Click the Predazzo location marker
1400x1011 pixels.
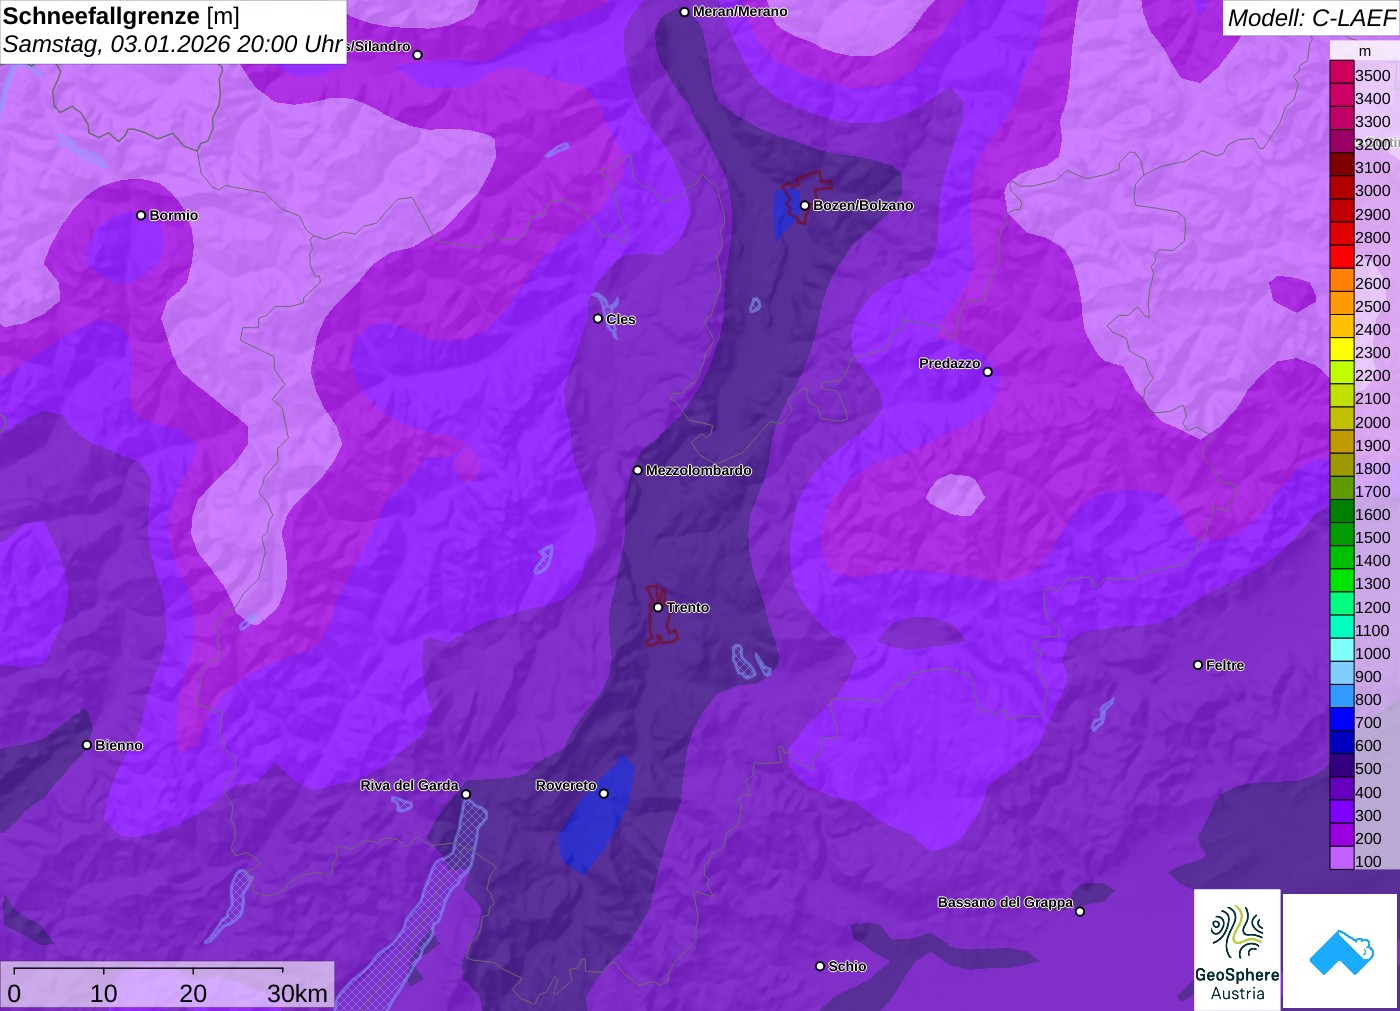(x=988, y=372)
